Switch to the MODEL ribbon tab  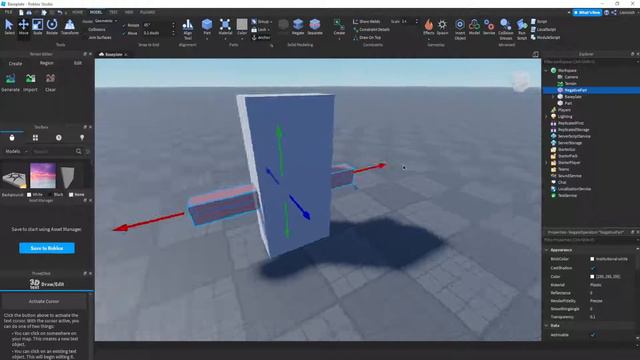tap(96, 12)
